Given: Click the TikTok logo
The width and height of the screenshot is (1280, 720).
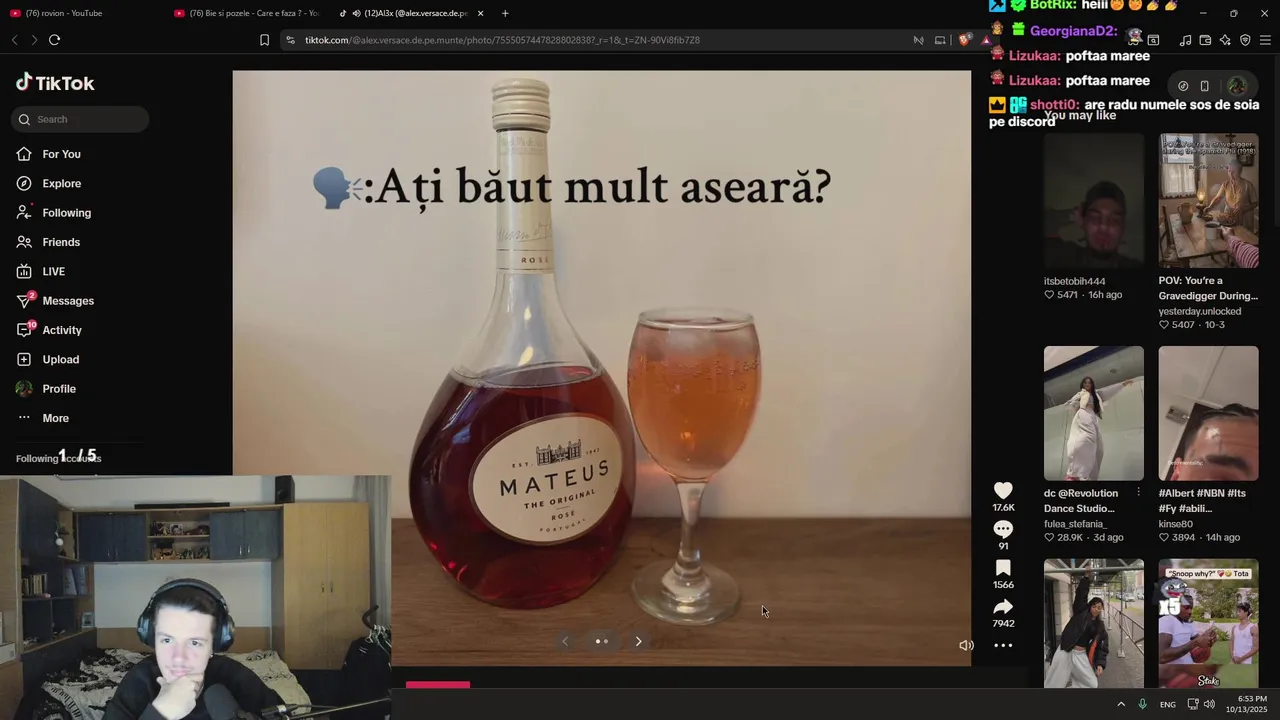Looking at the screenshot, I should pos(55,83).
